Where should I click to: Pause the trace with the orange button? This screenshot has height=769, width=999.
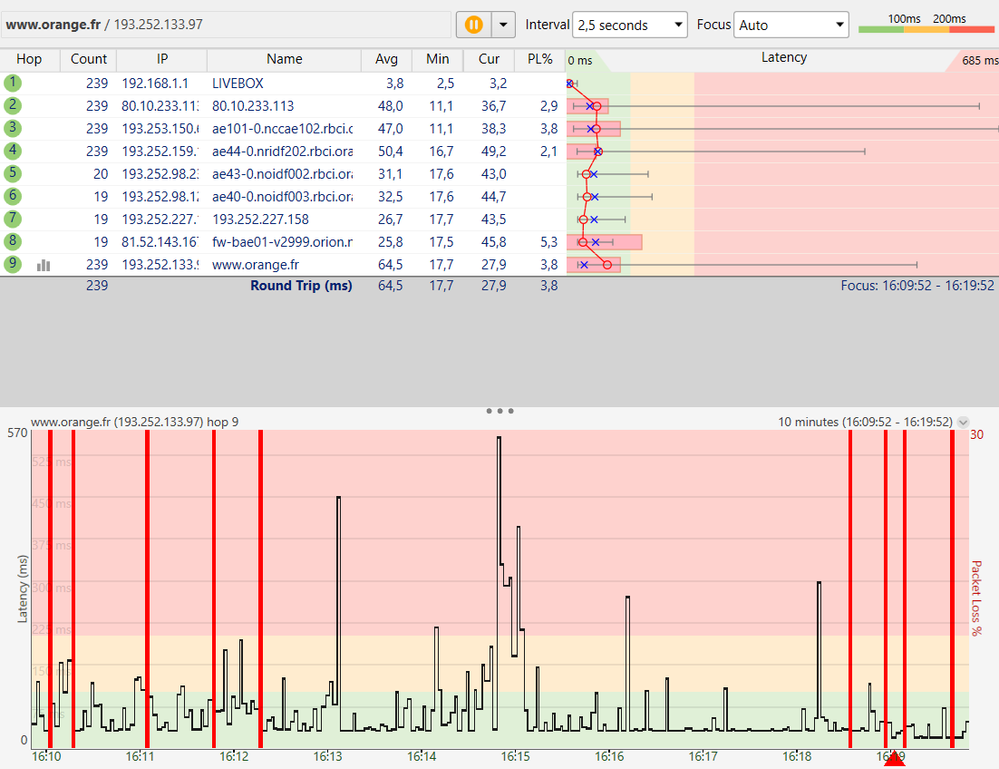472,24
